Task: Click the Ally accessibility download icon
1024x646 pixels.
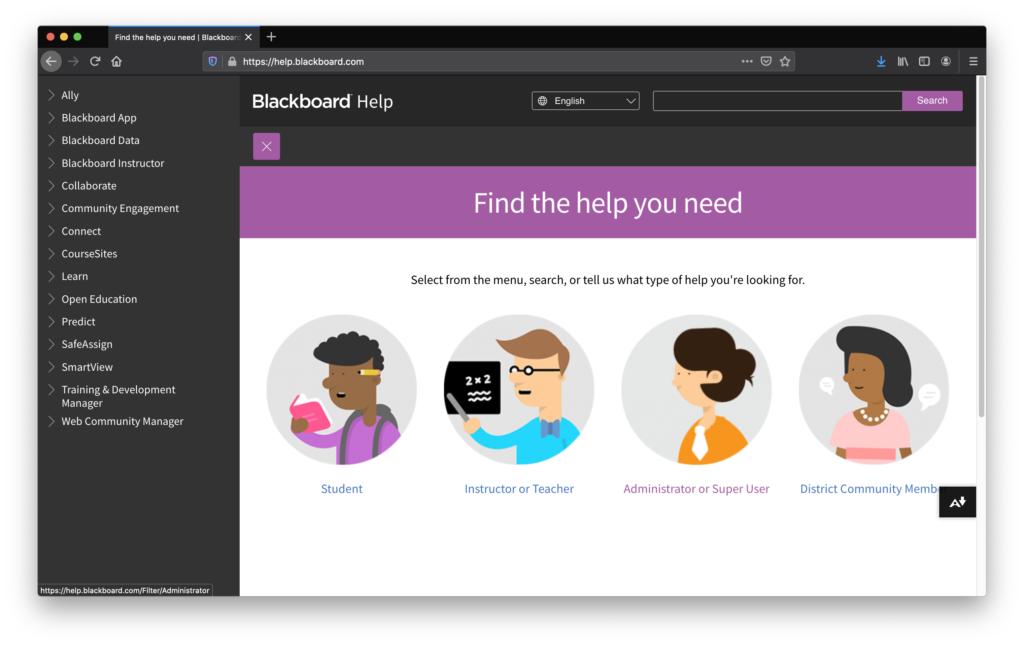Action: click(957, 502)
